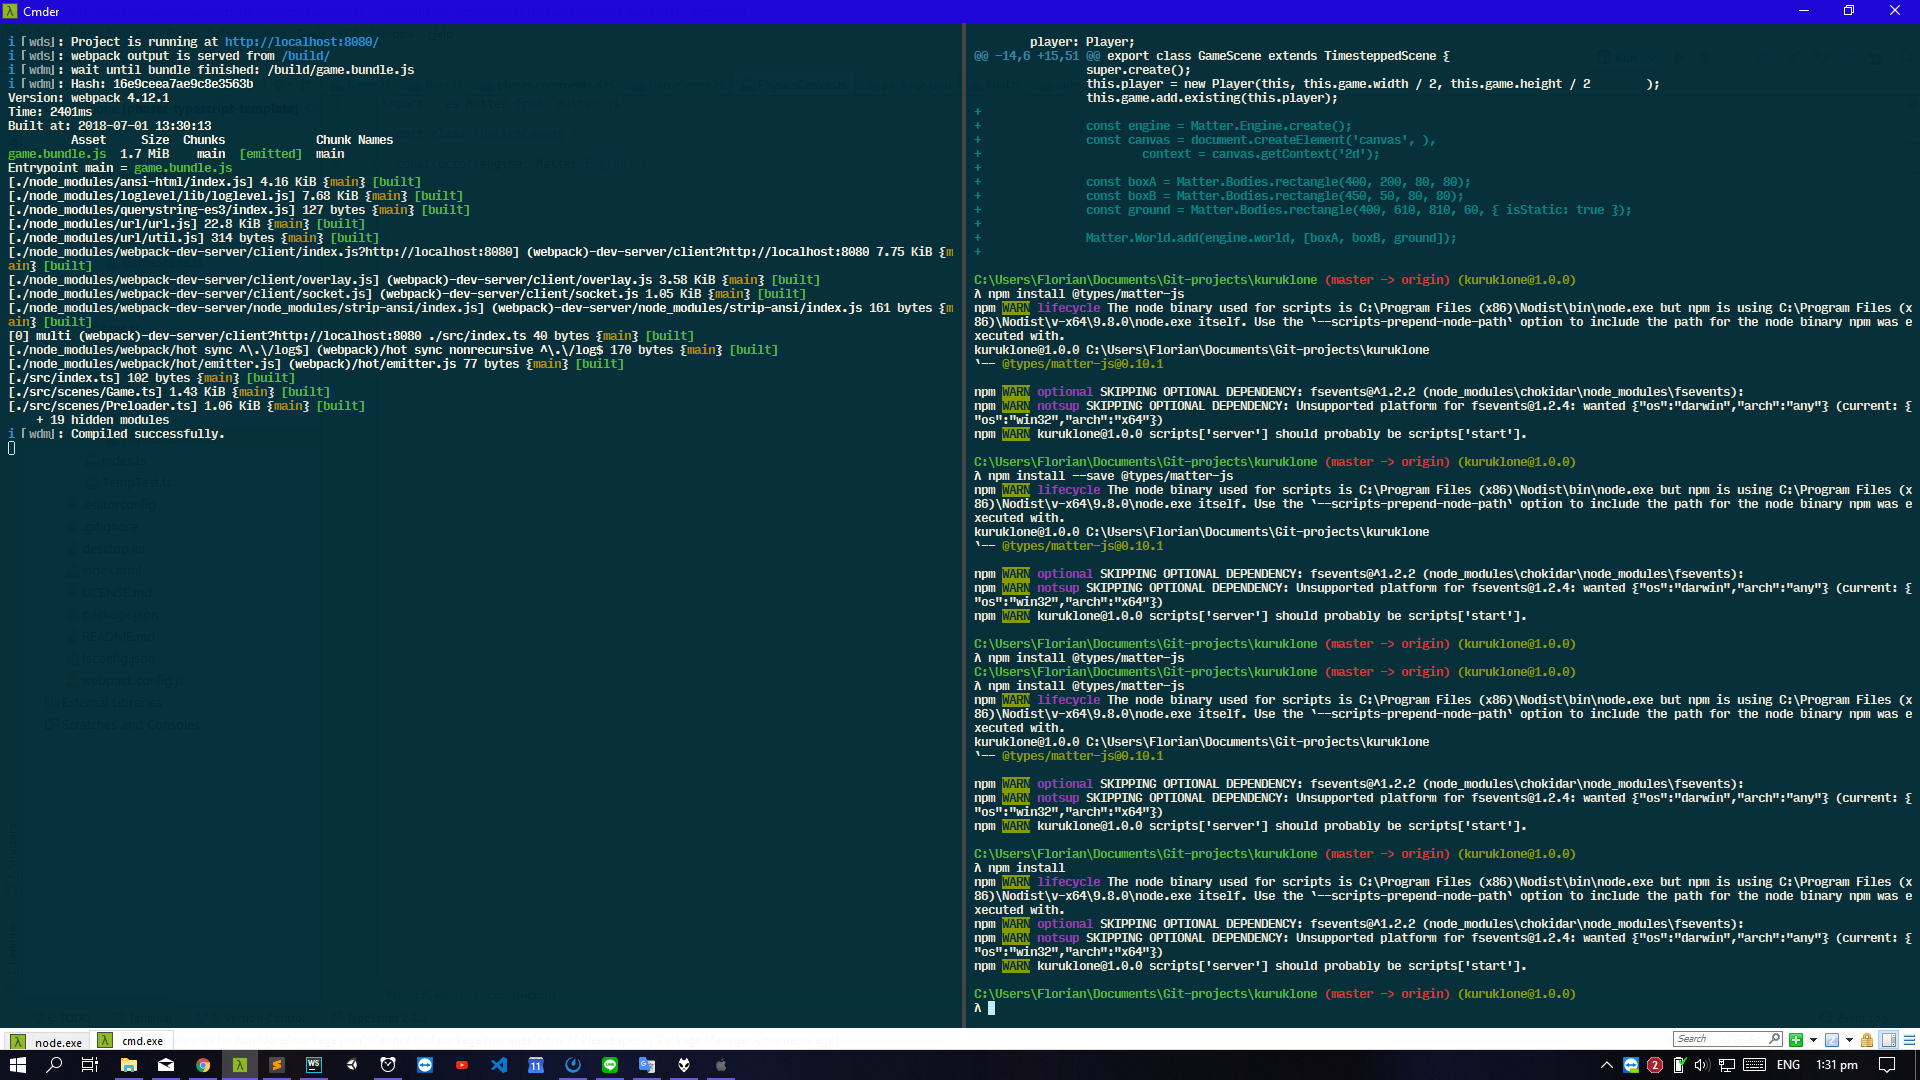The width and height of the screenshot is (1920, 1080).
Task: Open Google Chrome from the taskbar
Action: (x=203, y=1065)
